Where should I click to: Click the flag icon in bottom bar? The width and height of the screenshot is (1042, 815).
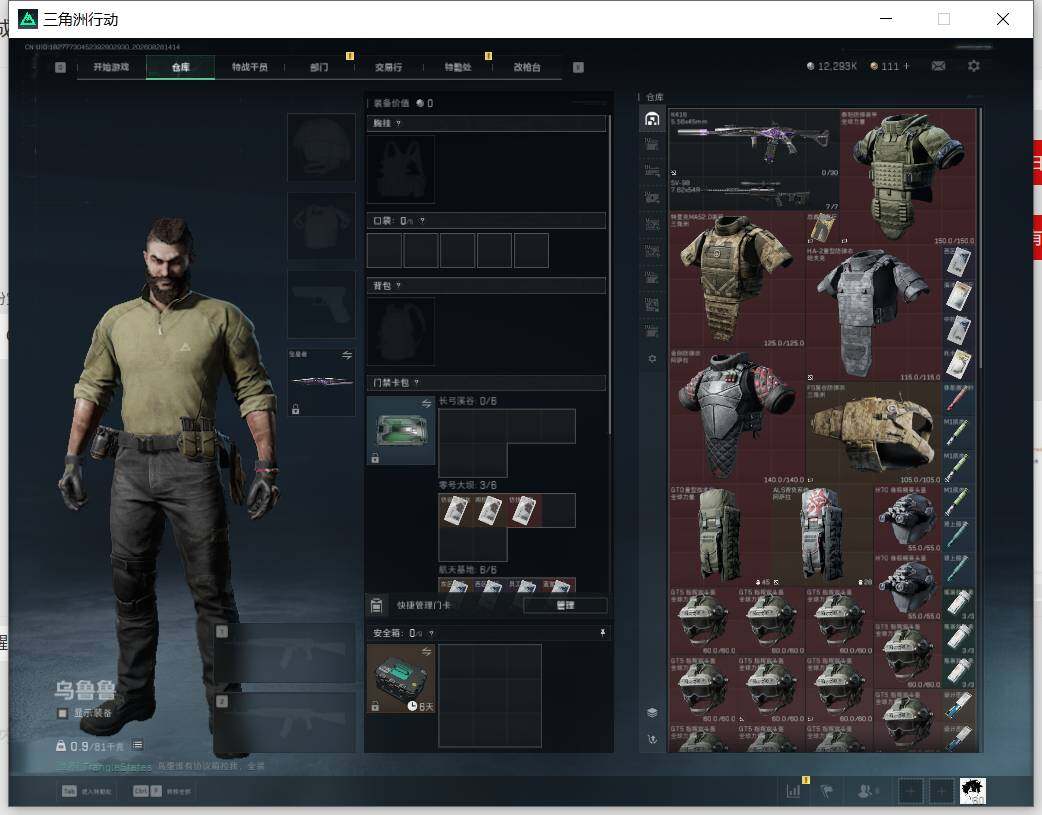click(827, 791)
